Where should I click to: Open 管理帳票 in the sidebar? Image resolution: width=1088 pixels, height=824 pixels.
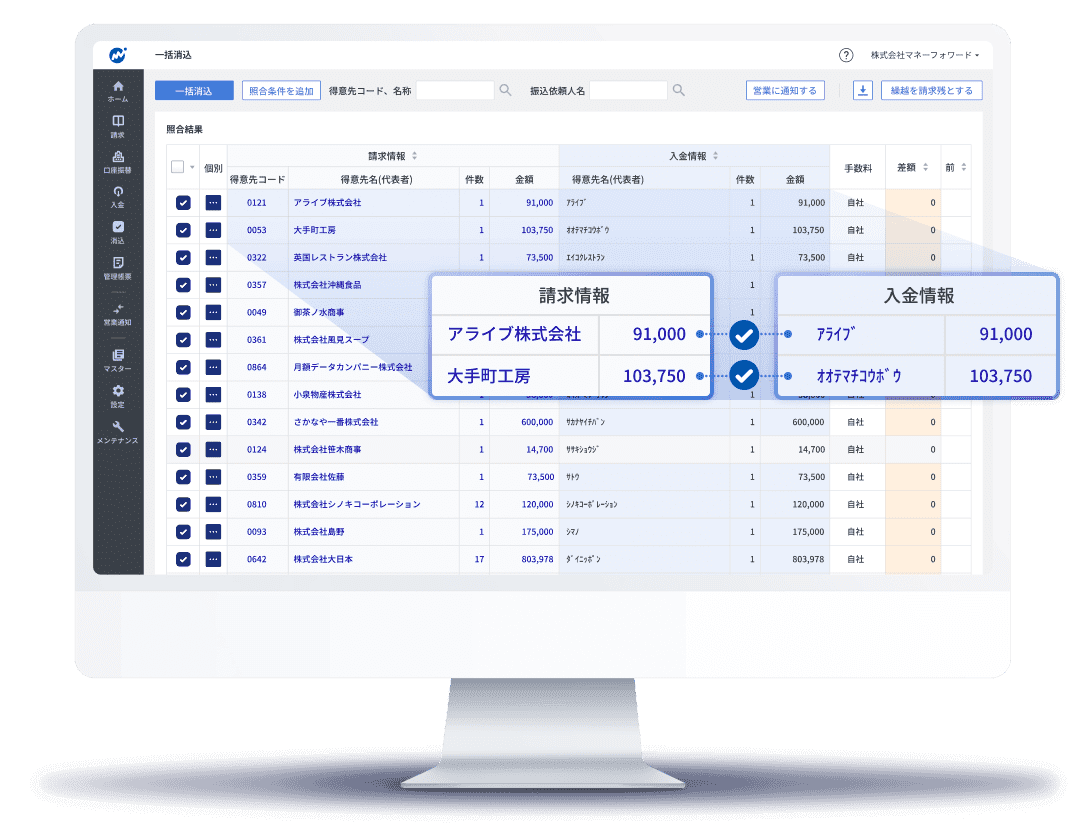point(118,267)
